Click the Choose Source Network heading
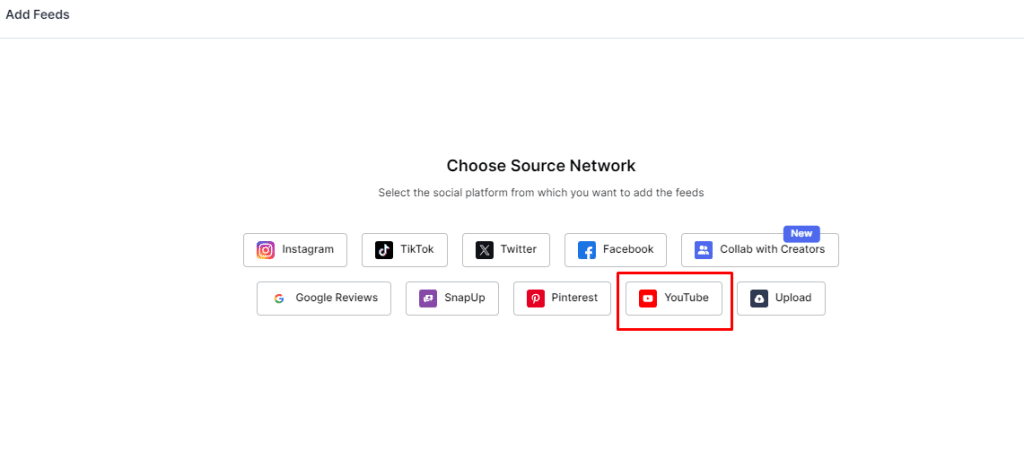 coord(541,166)
